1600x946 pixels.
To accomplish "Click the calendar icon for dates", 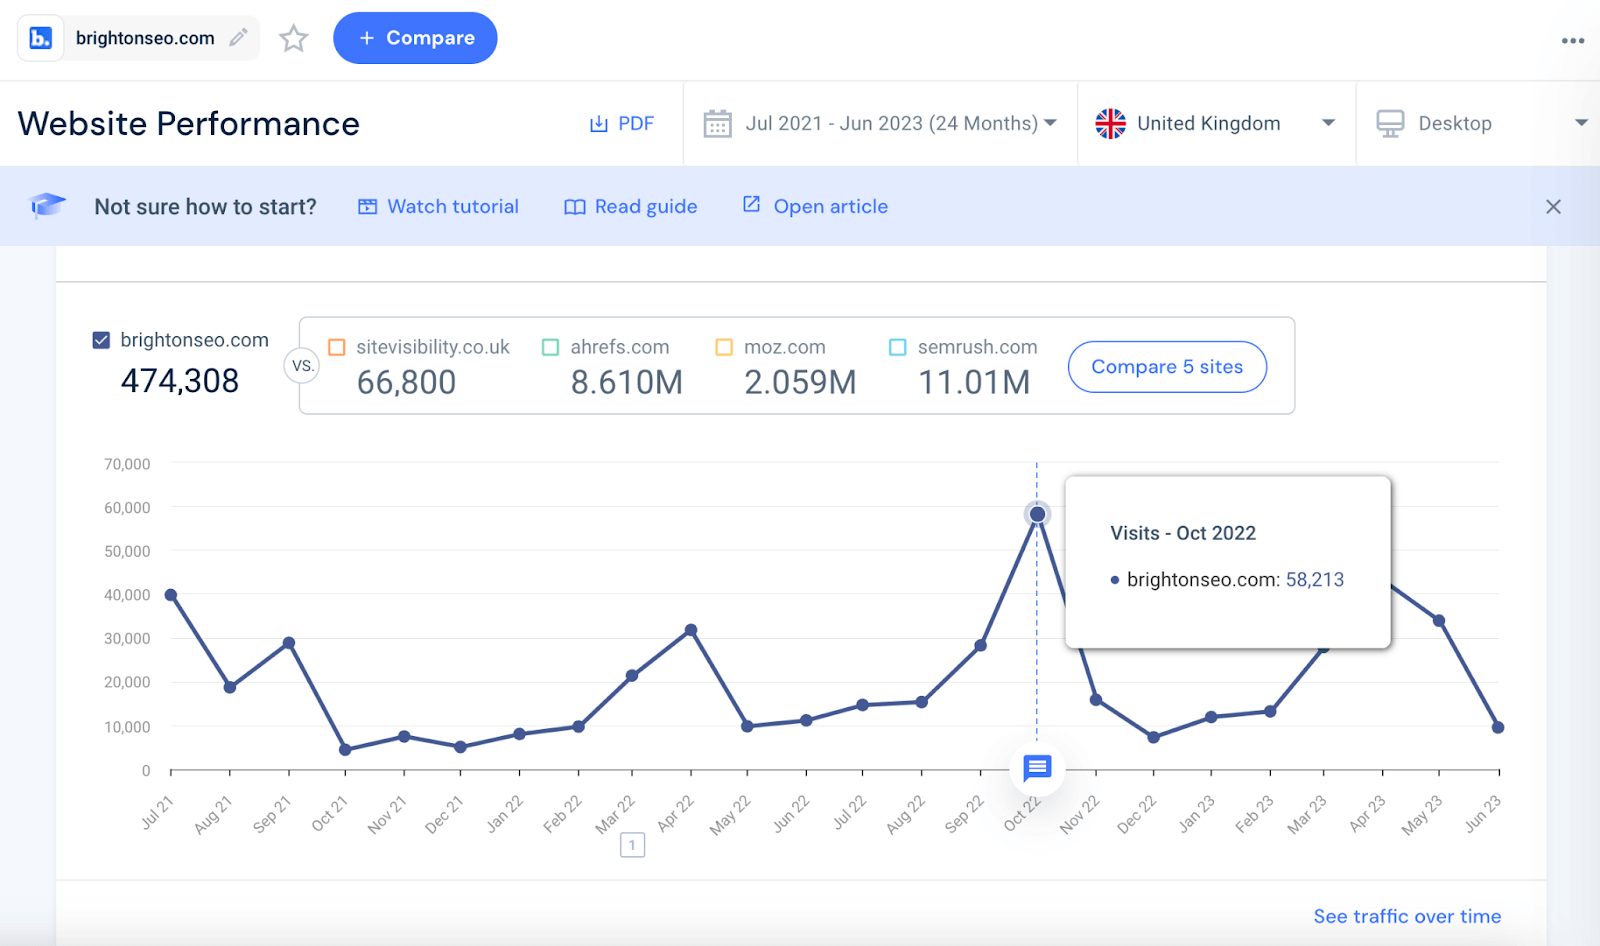I will (717, 124).
